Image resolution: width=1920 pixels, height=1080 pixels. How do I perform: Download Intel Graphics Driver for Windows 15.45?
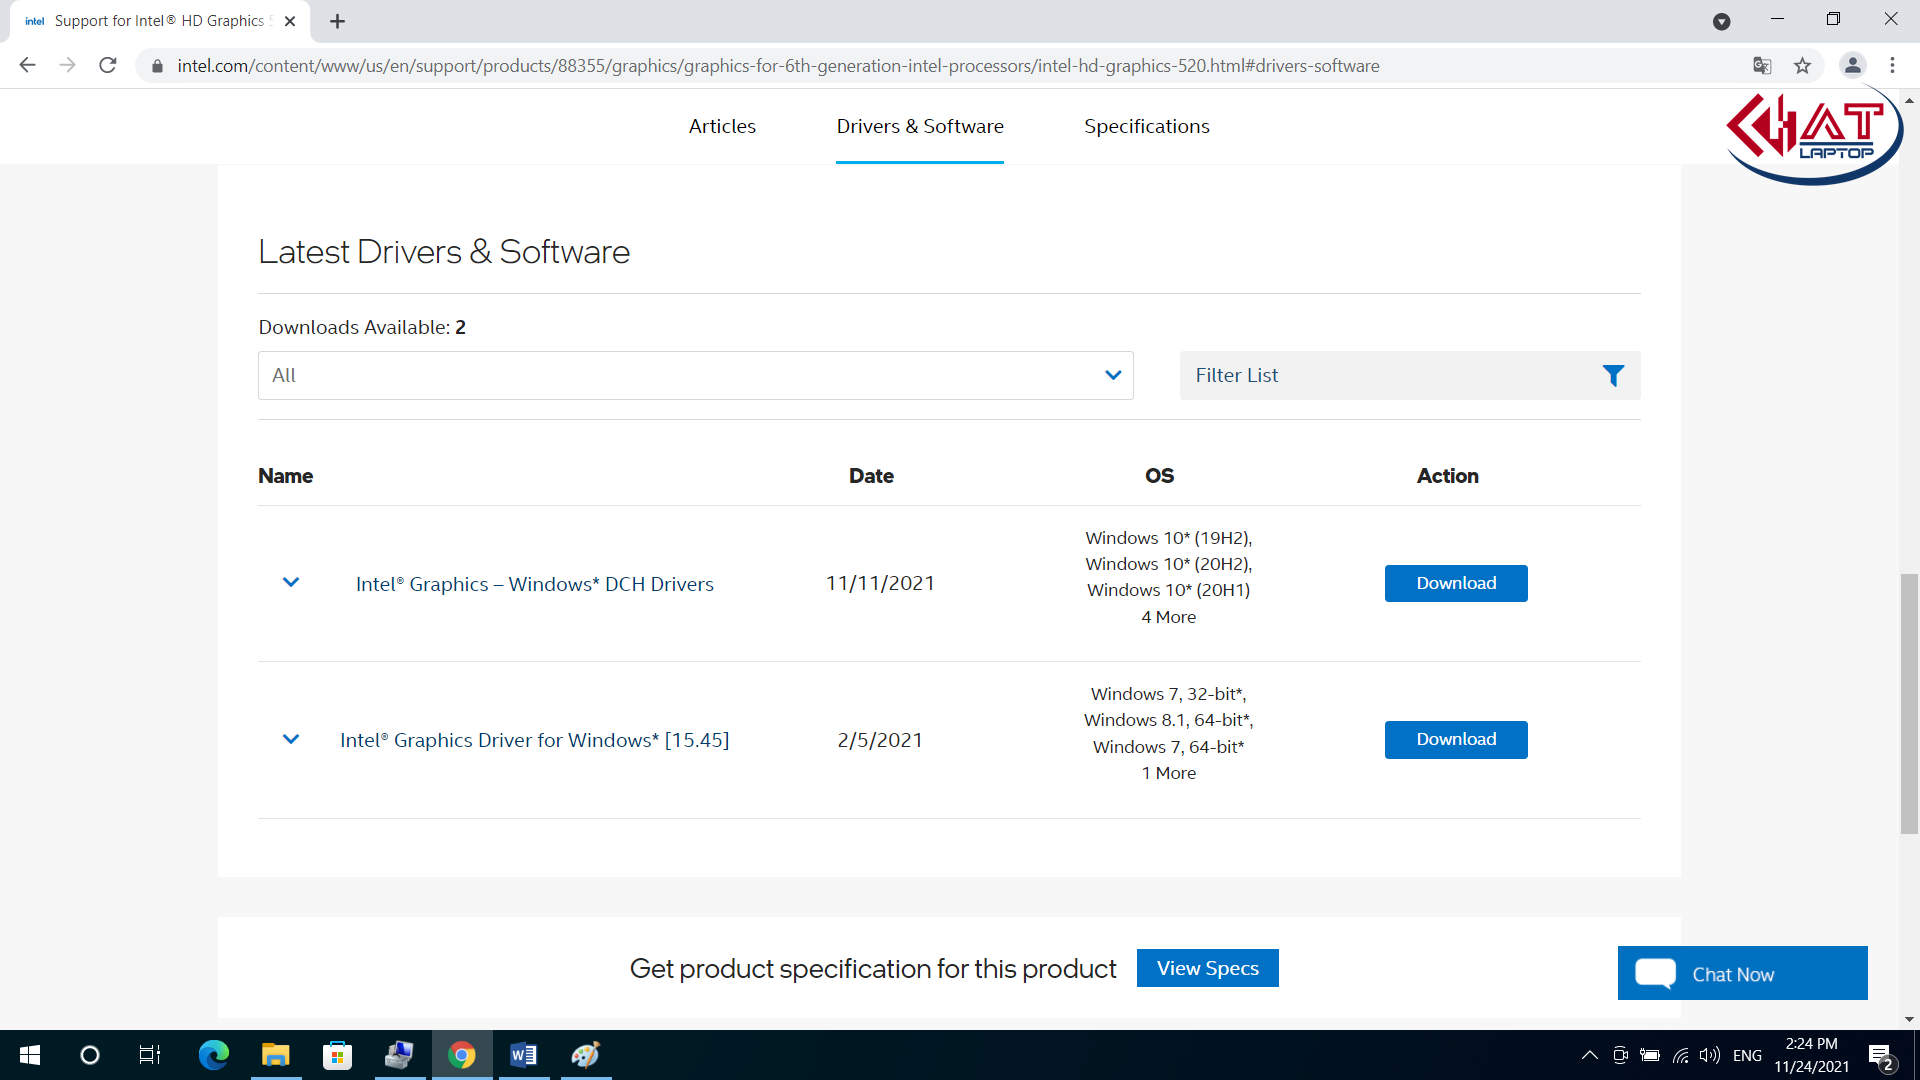[x=1455, y=740]
